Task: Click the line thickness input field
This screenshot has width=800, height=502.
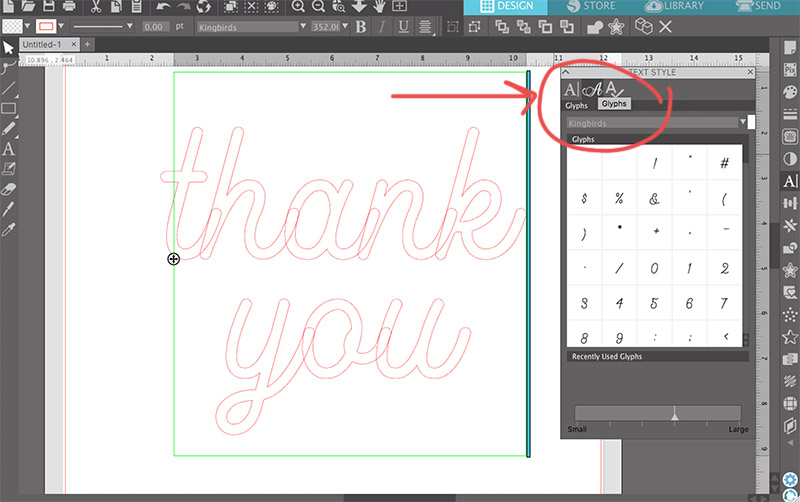Action: (x=155, y=27)
